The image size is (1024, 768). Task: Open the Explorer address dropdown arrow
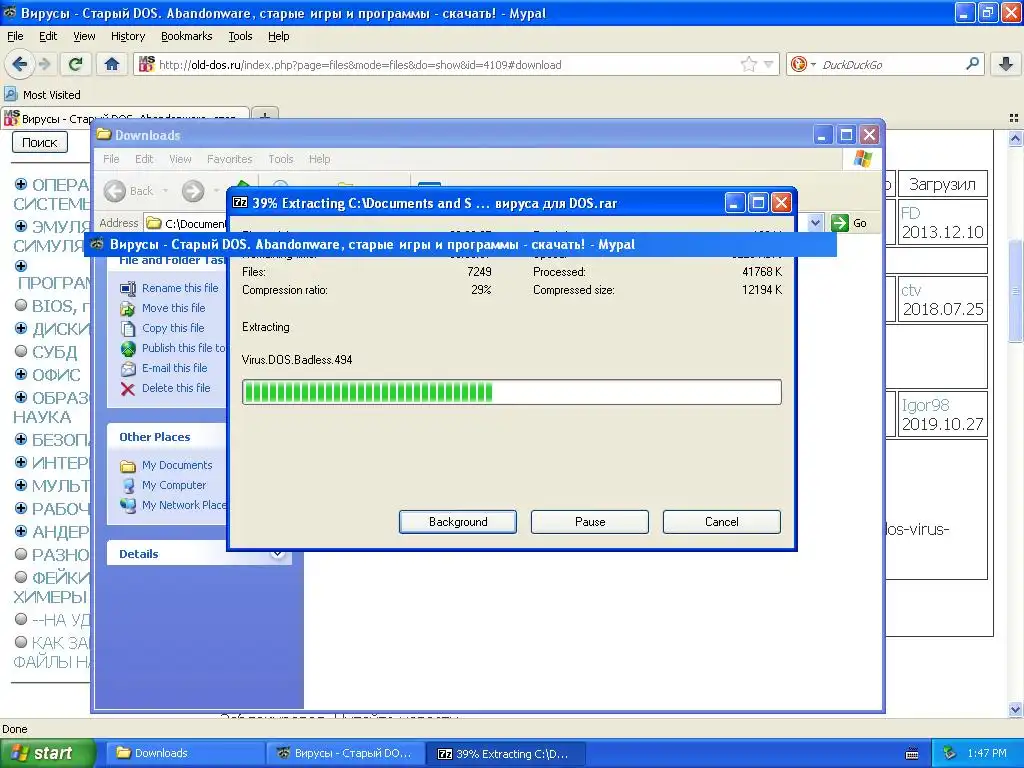coord(815,223)
